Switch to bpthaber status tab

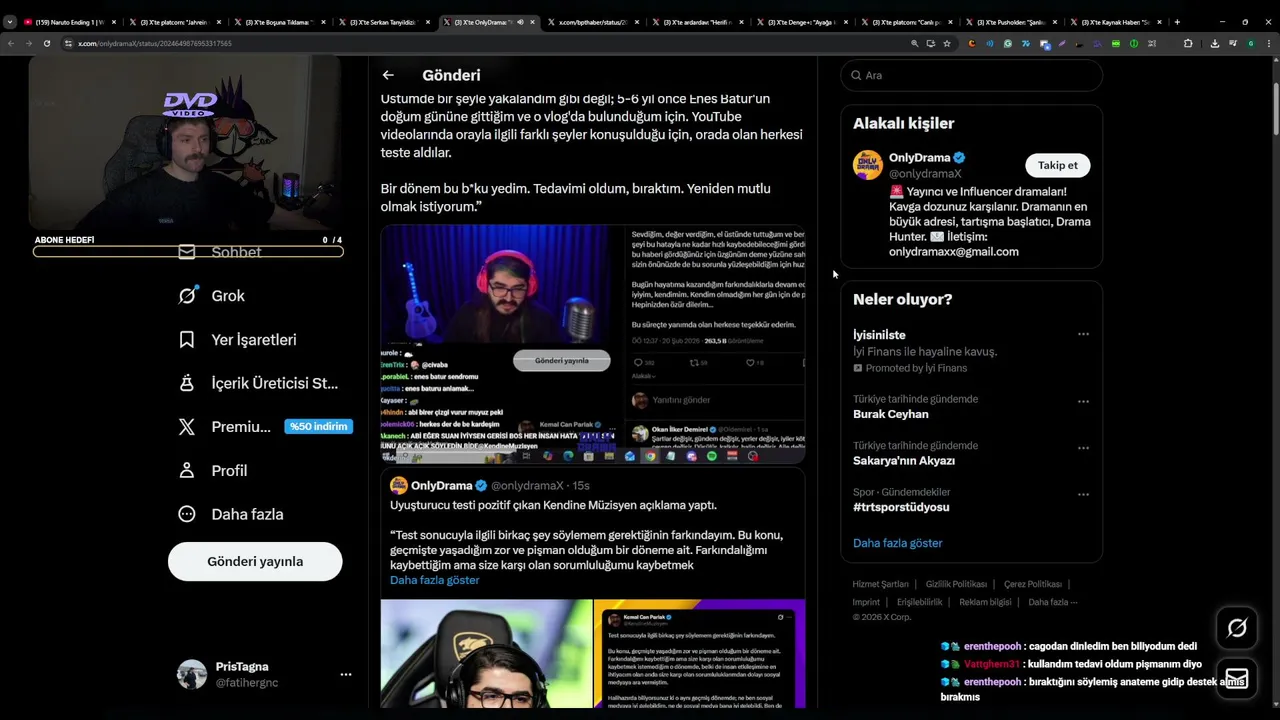596,22
